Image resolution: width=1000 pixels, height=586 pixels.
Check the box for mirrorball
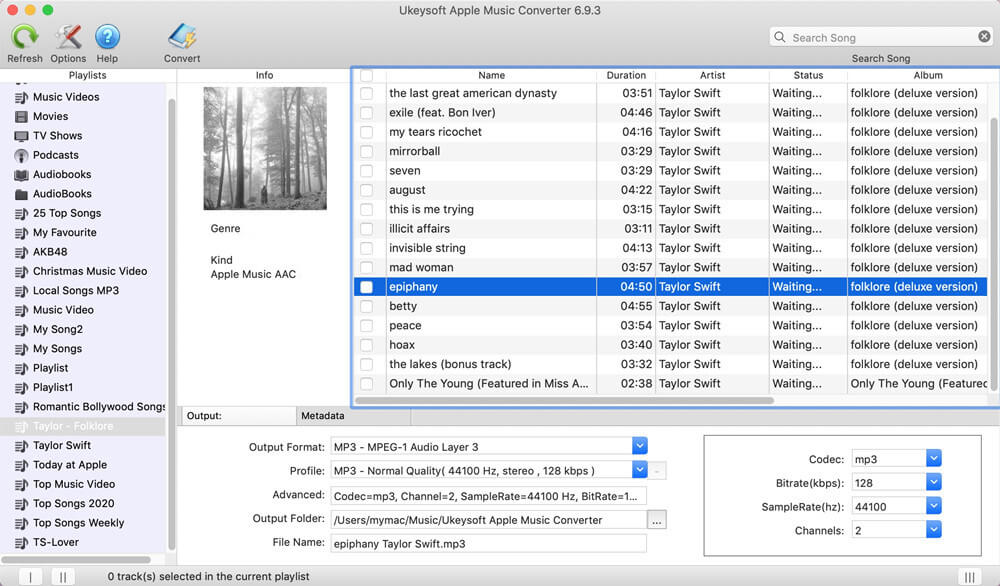click(366, 152)
